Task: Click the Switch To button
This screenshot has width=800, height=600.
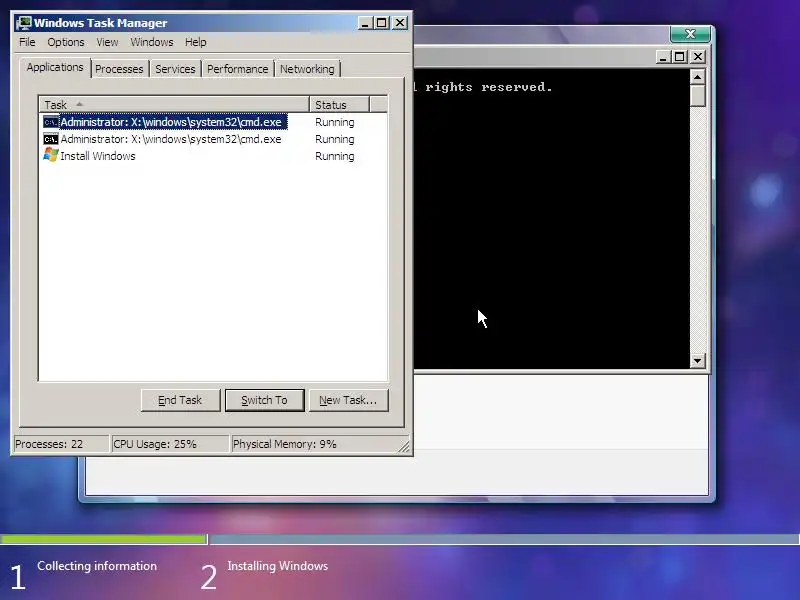Action: click(264, 400)
